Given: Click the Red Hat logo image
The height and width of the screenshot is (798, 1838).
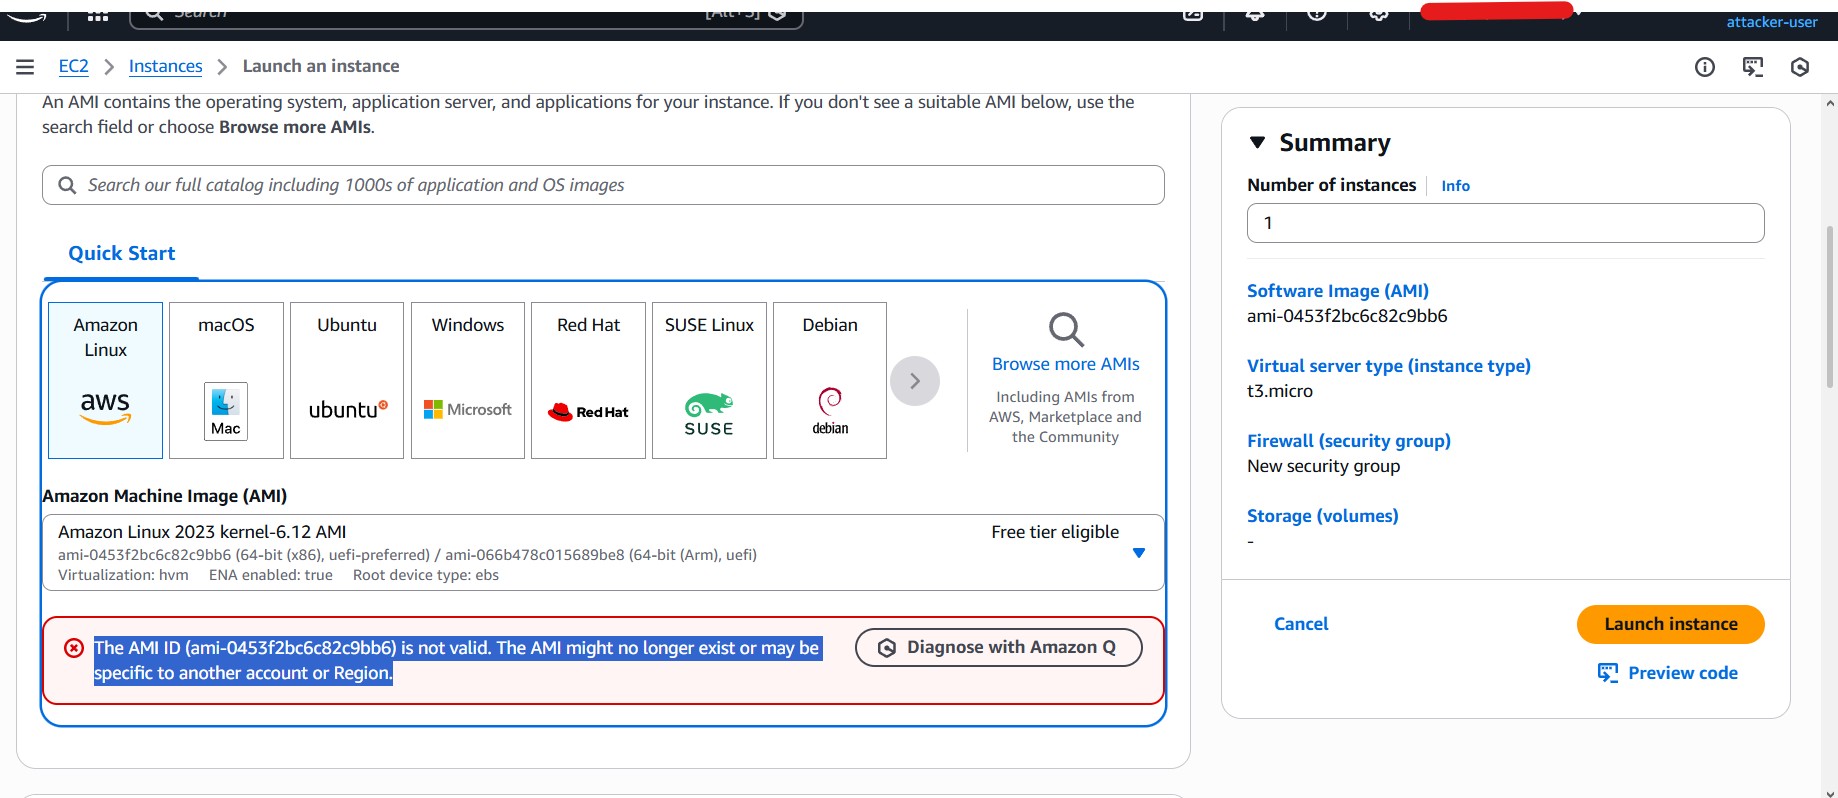Looking at the screenshot, I should tap(588, 411).
